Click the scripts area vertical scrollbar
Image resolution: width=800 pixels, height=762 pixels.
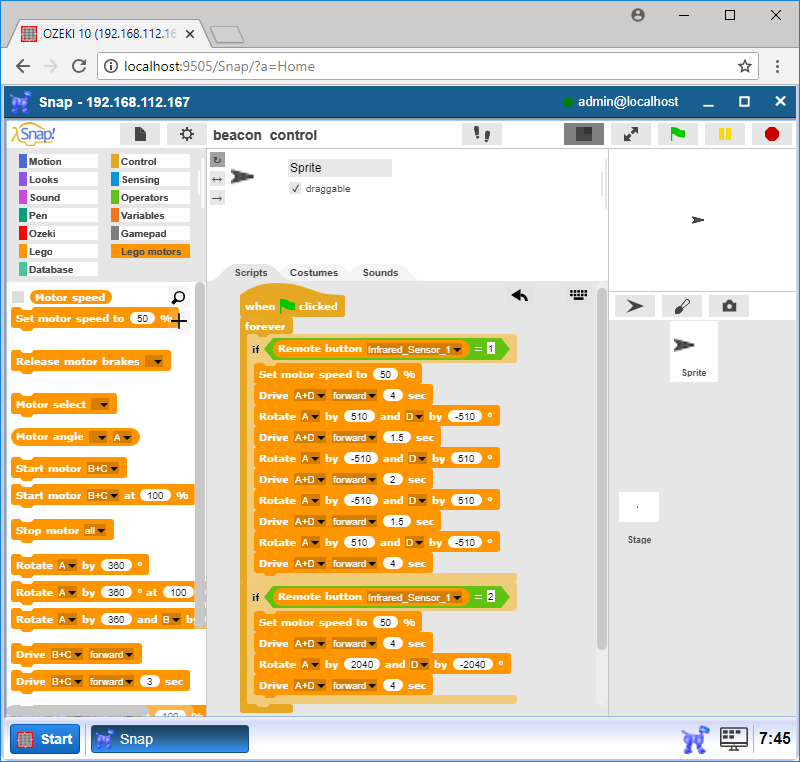coord(602,469)
